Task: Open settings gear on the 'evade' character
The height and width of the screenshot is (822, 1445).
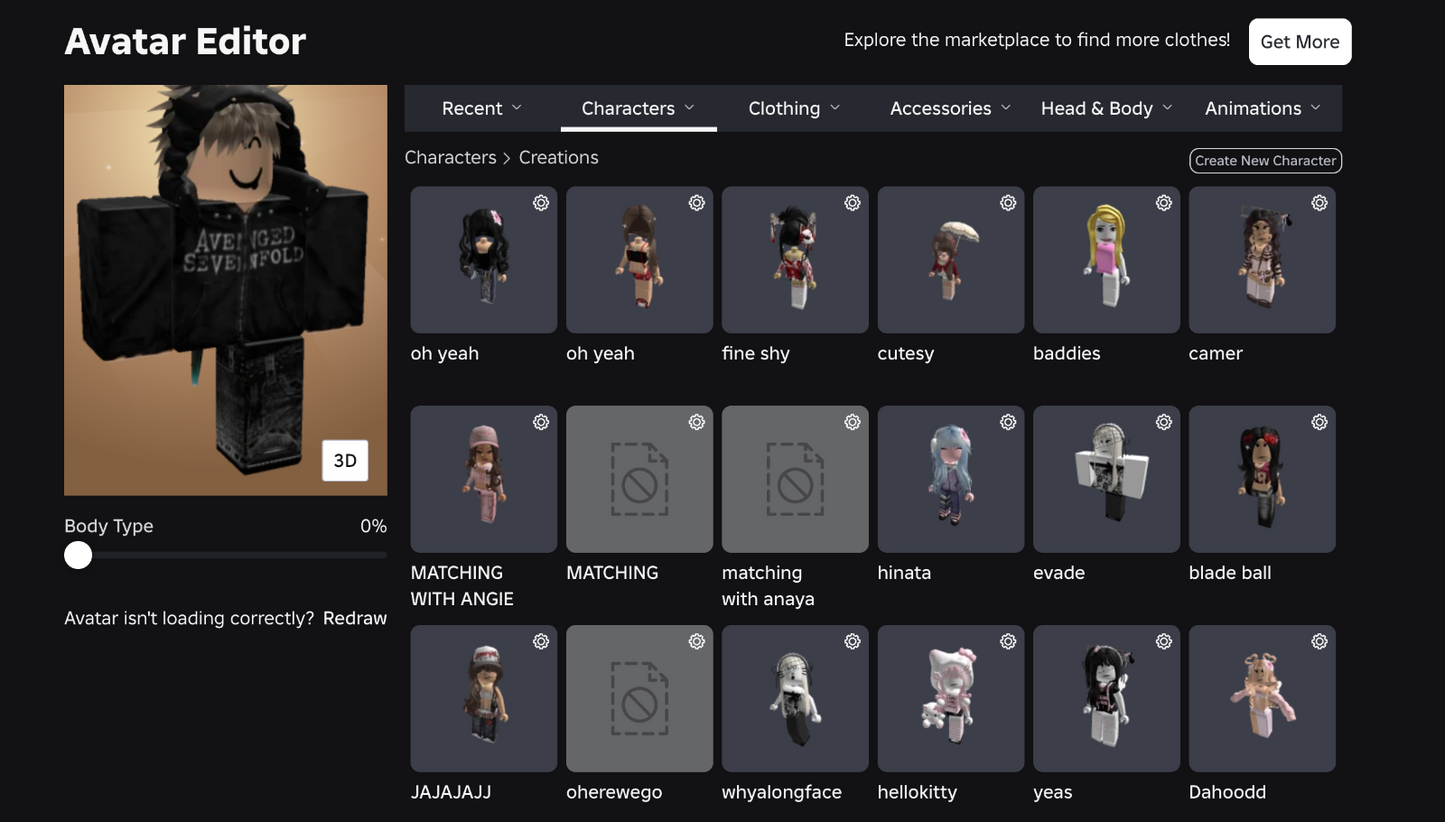Action: tap(1163, 421)
